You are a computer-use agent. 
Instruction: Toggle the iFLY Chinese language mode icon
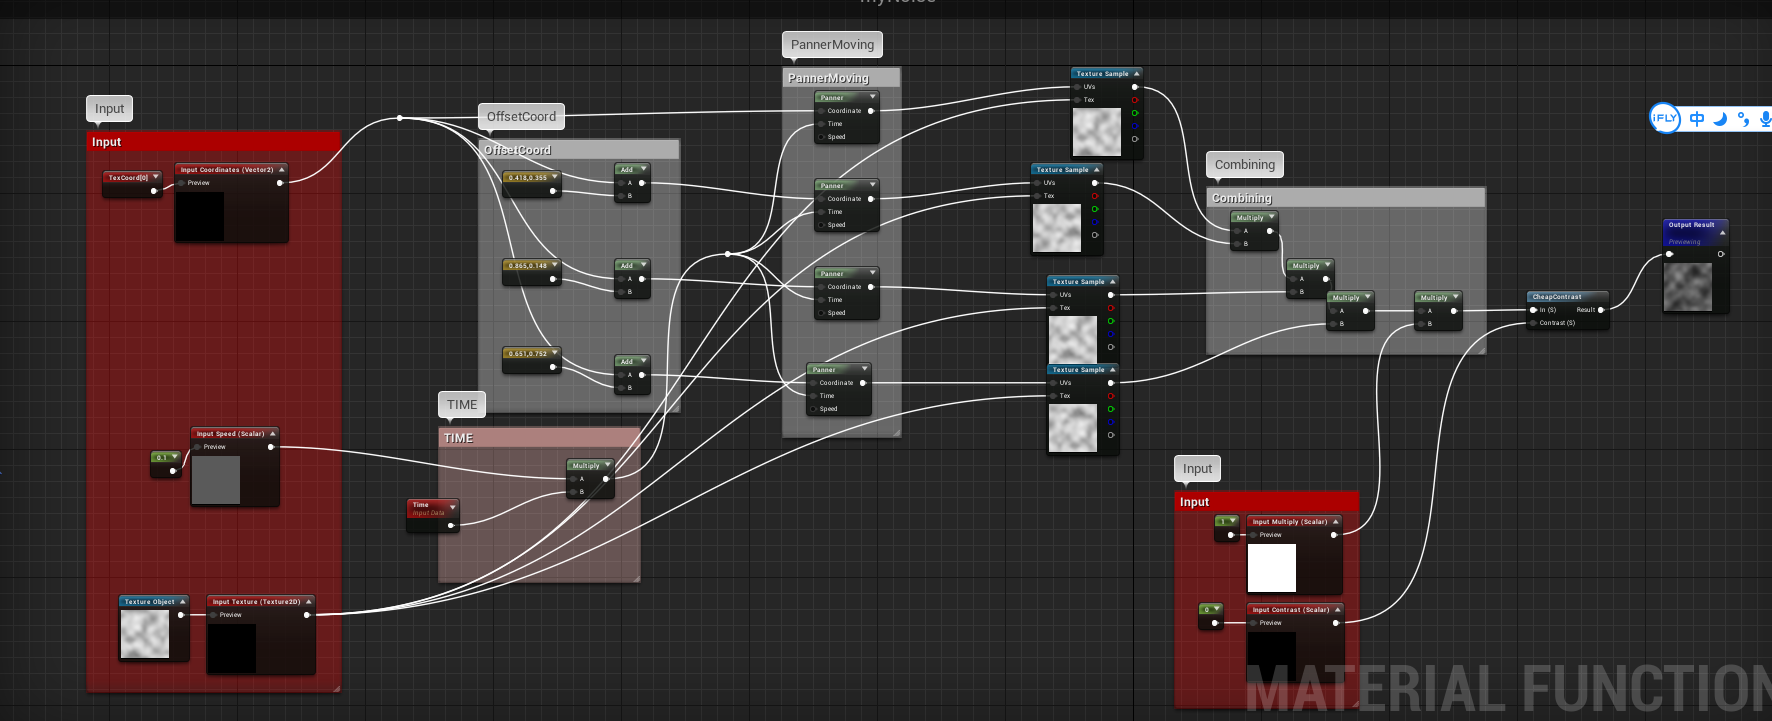(1697, 119)
